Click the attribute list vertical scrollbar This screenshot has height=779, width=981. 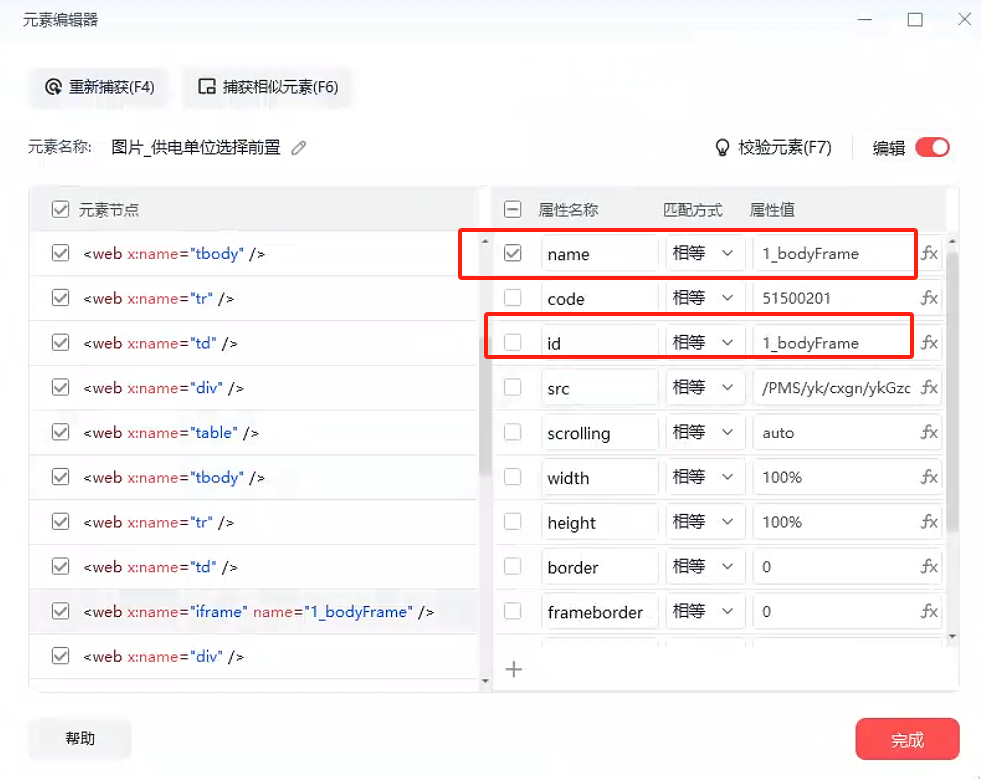point(952,391)
